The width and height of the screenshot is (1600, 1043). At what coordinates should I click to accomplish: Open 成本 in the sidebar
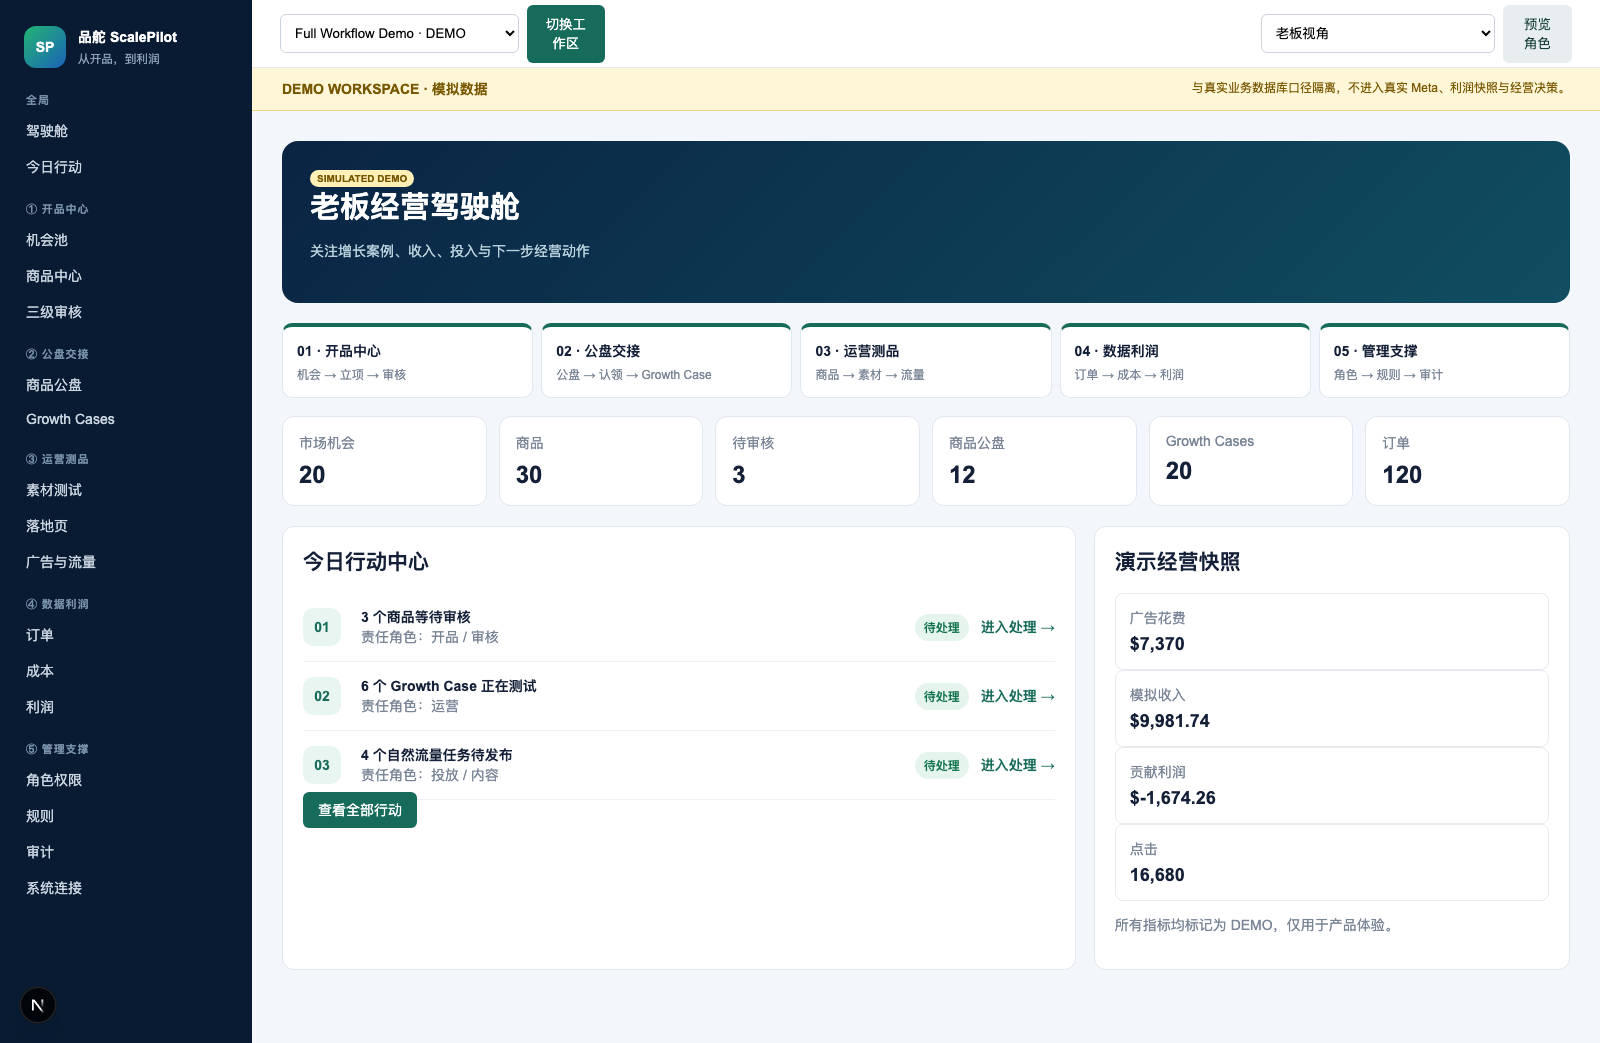40,671
